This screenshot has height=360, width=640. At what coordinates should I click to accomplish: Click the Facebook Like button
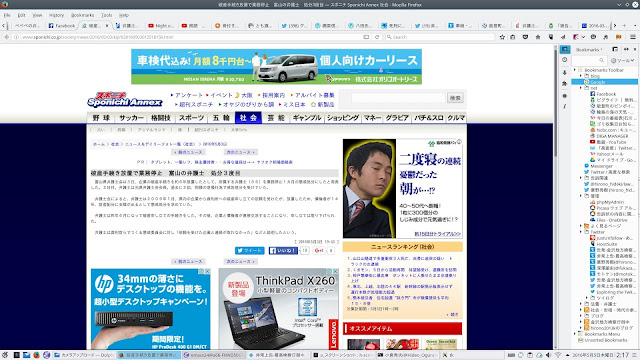click(x=283, y=251)
